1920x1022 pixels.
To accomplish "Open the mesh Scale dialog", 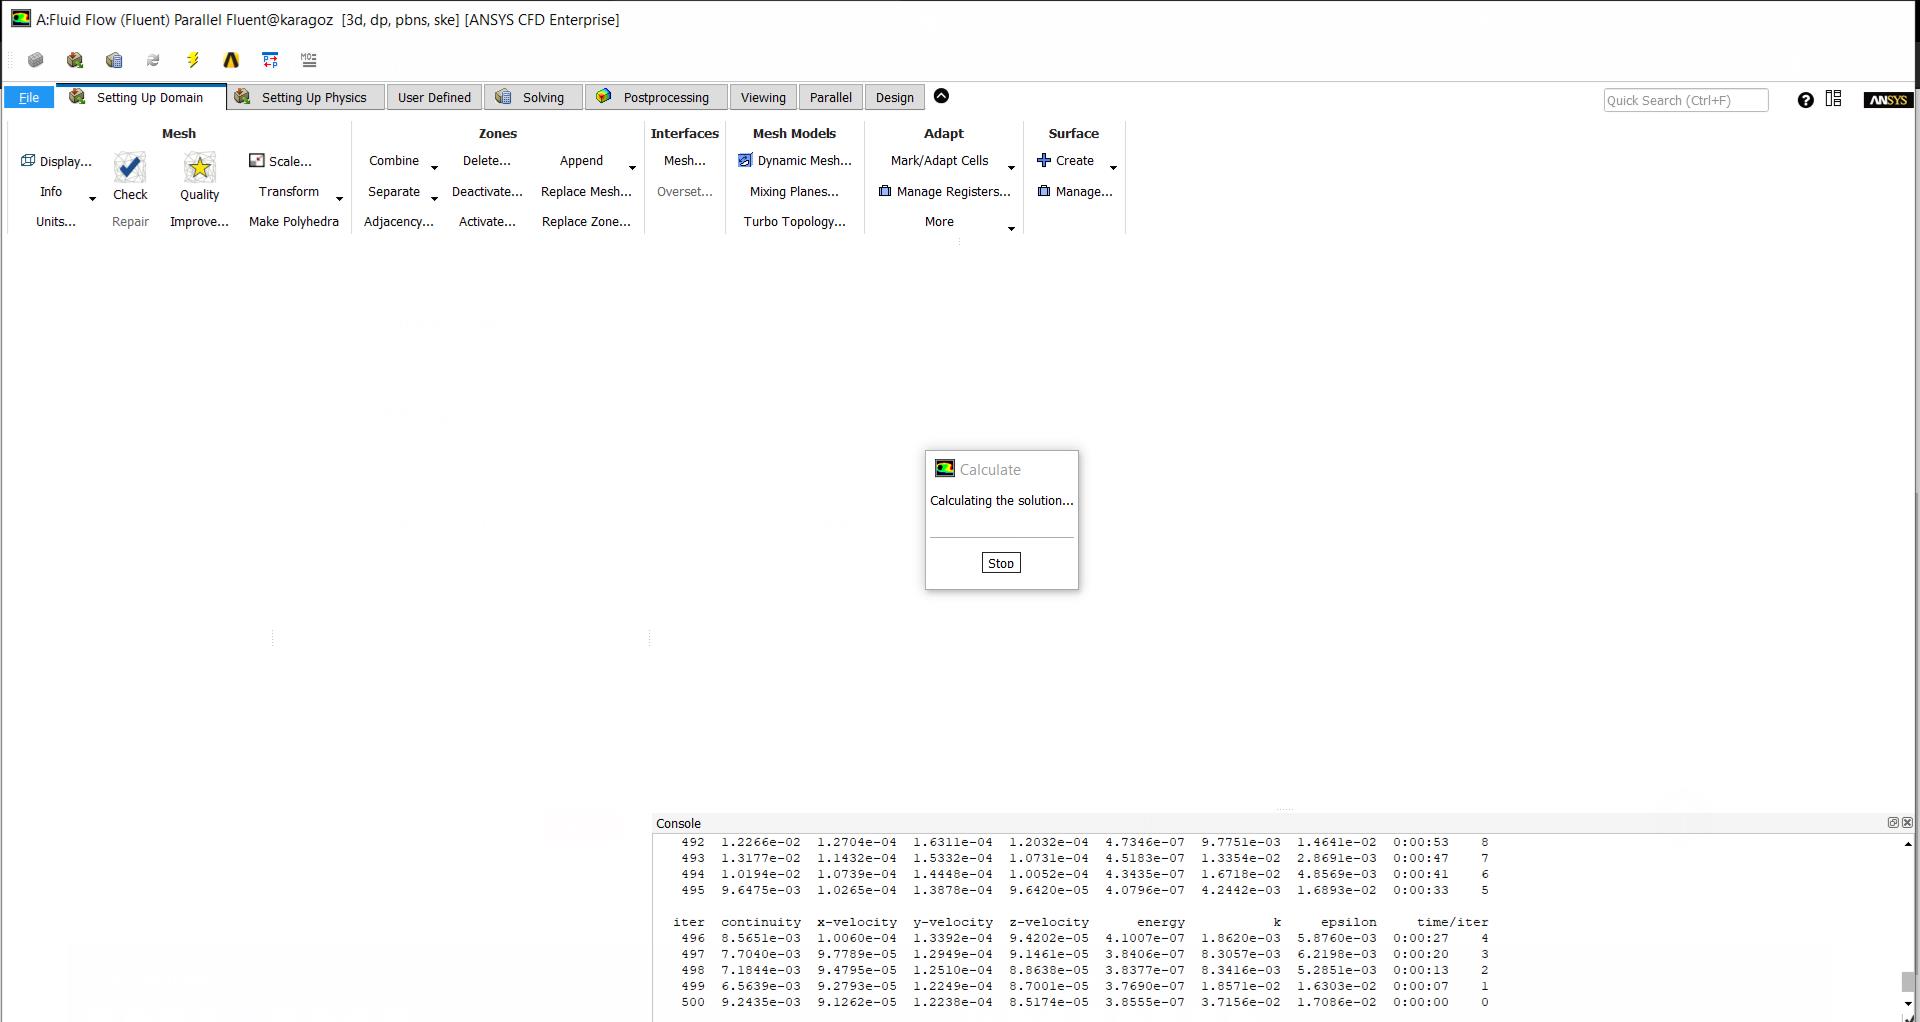I will tap(281, 161).
